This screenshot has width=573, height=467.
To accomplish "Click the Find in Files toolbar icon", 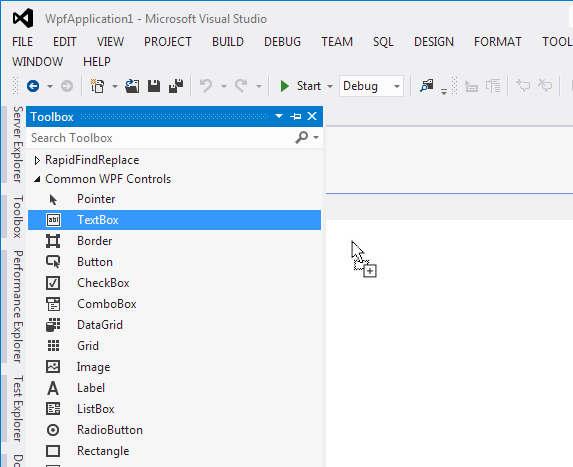I will coord(426,86).
